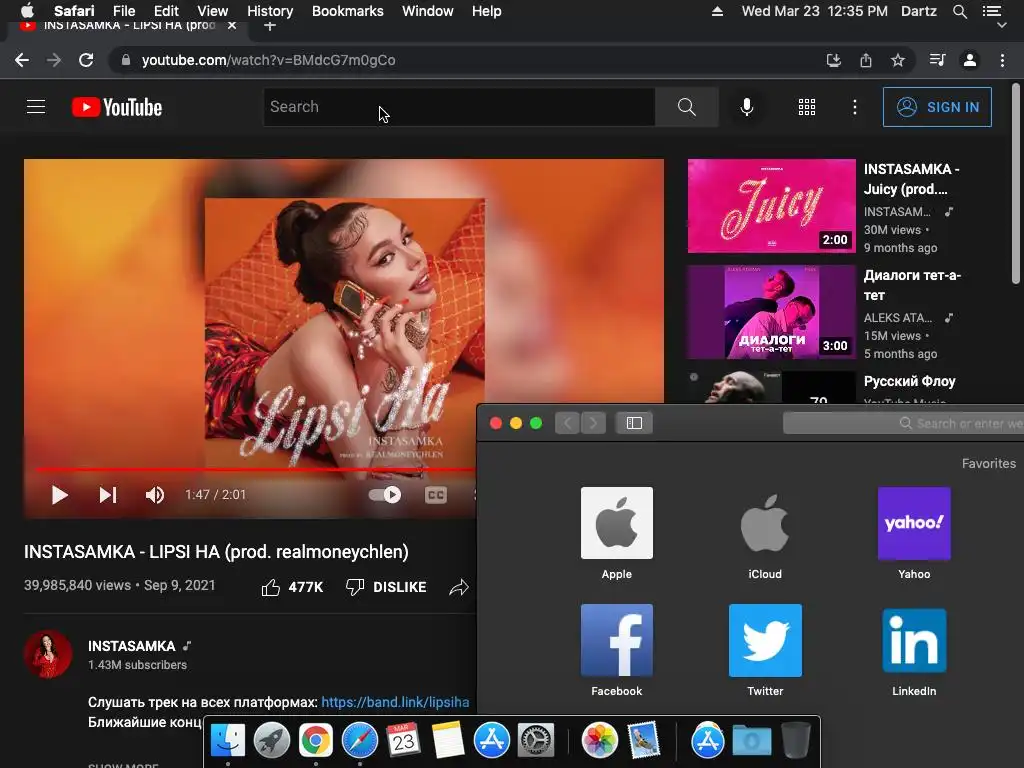Click the install/download page icon in address bar
Viewport: 1024px width, 768px height.
(x=833, y=60)
